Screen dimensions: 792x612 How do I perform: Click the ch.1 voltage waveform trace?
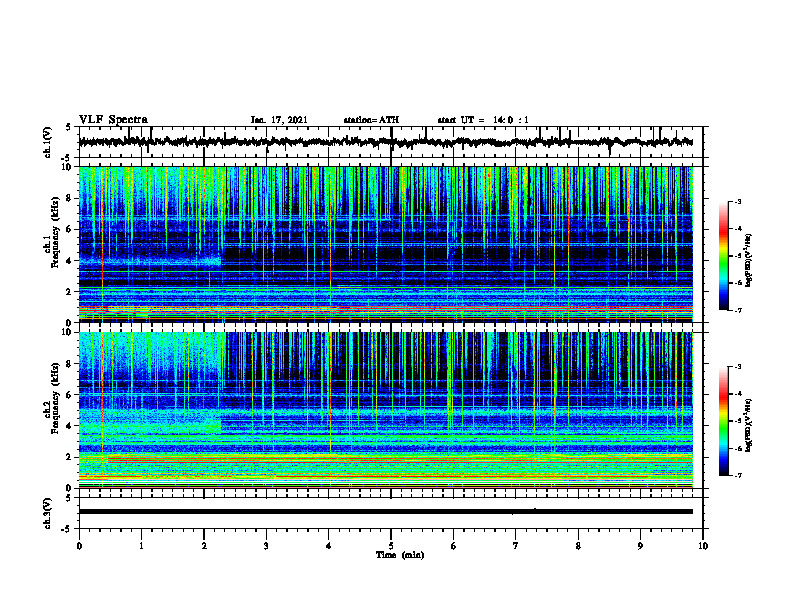(385, 142)
